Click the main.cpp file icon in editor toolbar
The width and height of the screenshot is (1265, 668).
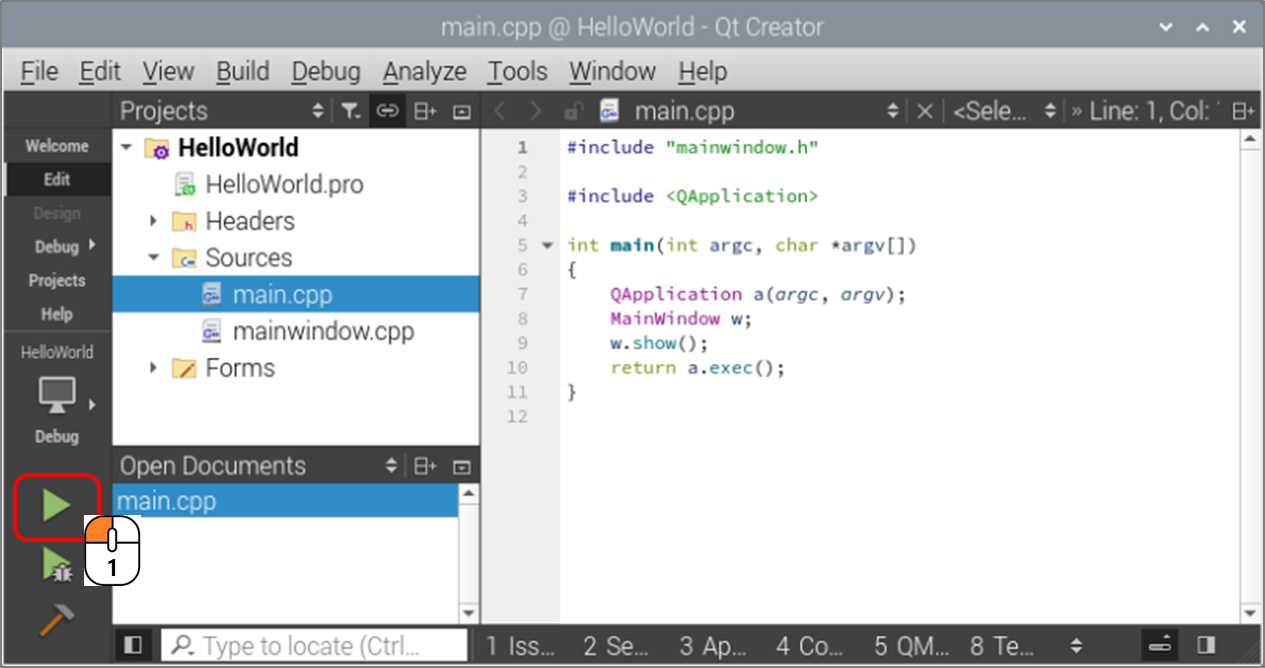click(x=609, y=111)
